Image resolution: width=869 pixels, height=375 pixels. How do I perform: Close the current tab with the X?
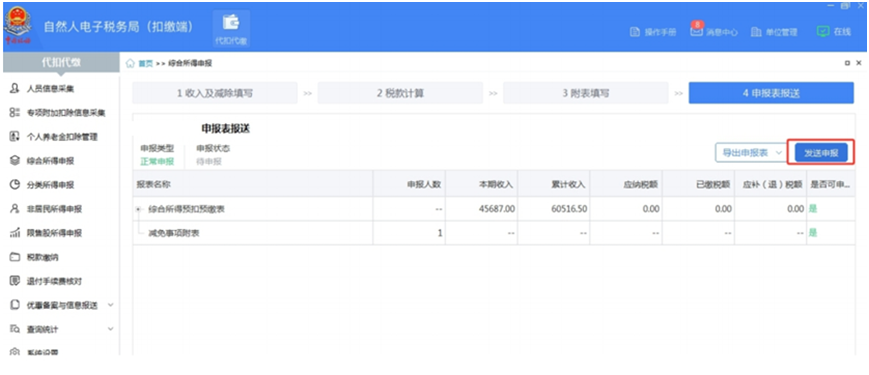tap(858, 63)
